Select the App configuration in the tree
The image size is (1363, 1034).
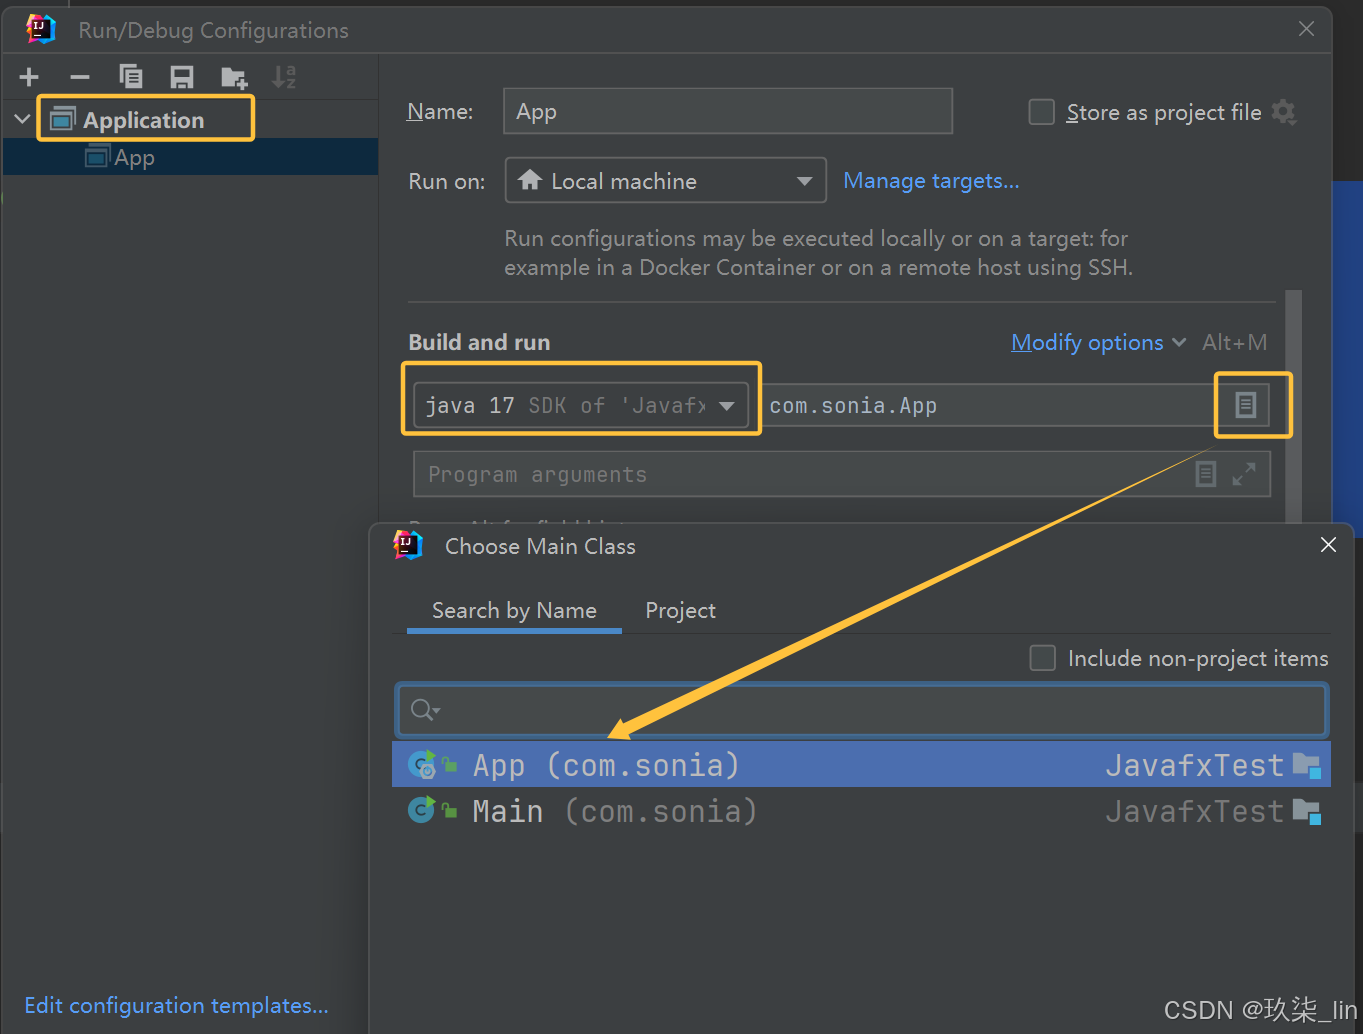pyautogui.click(x=190, y=157)
